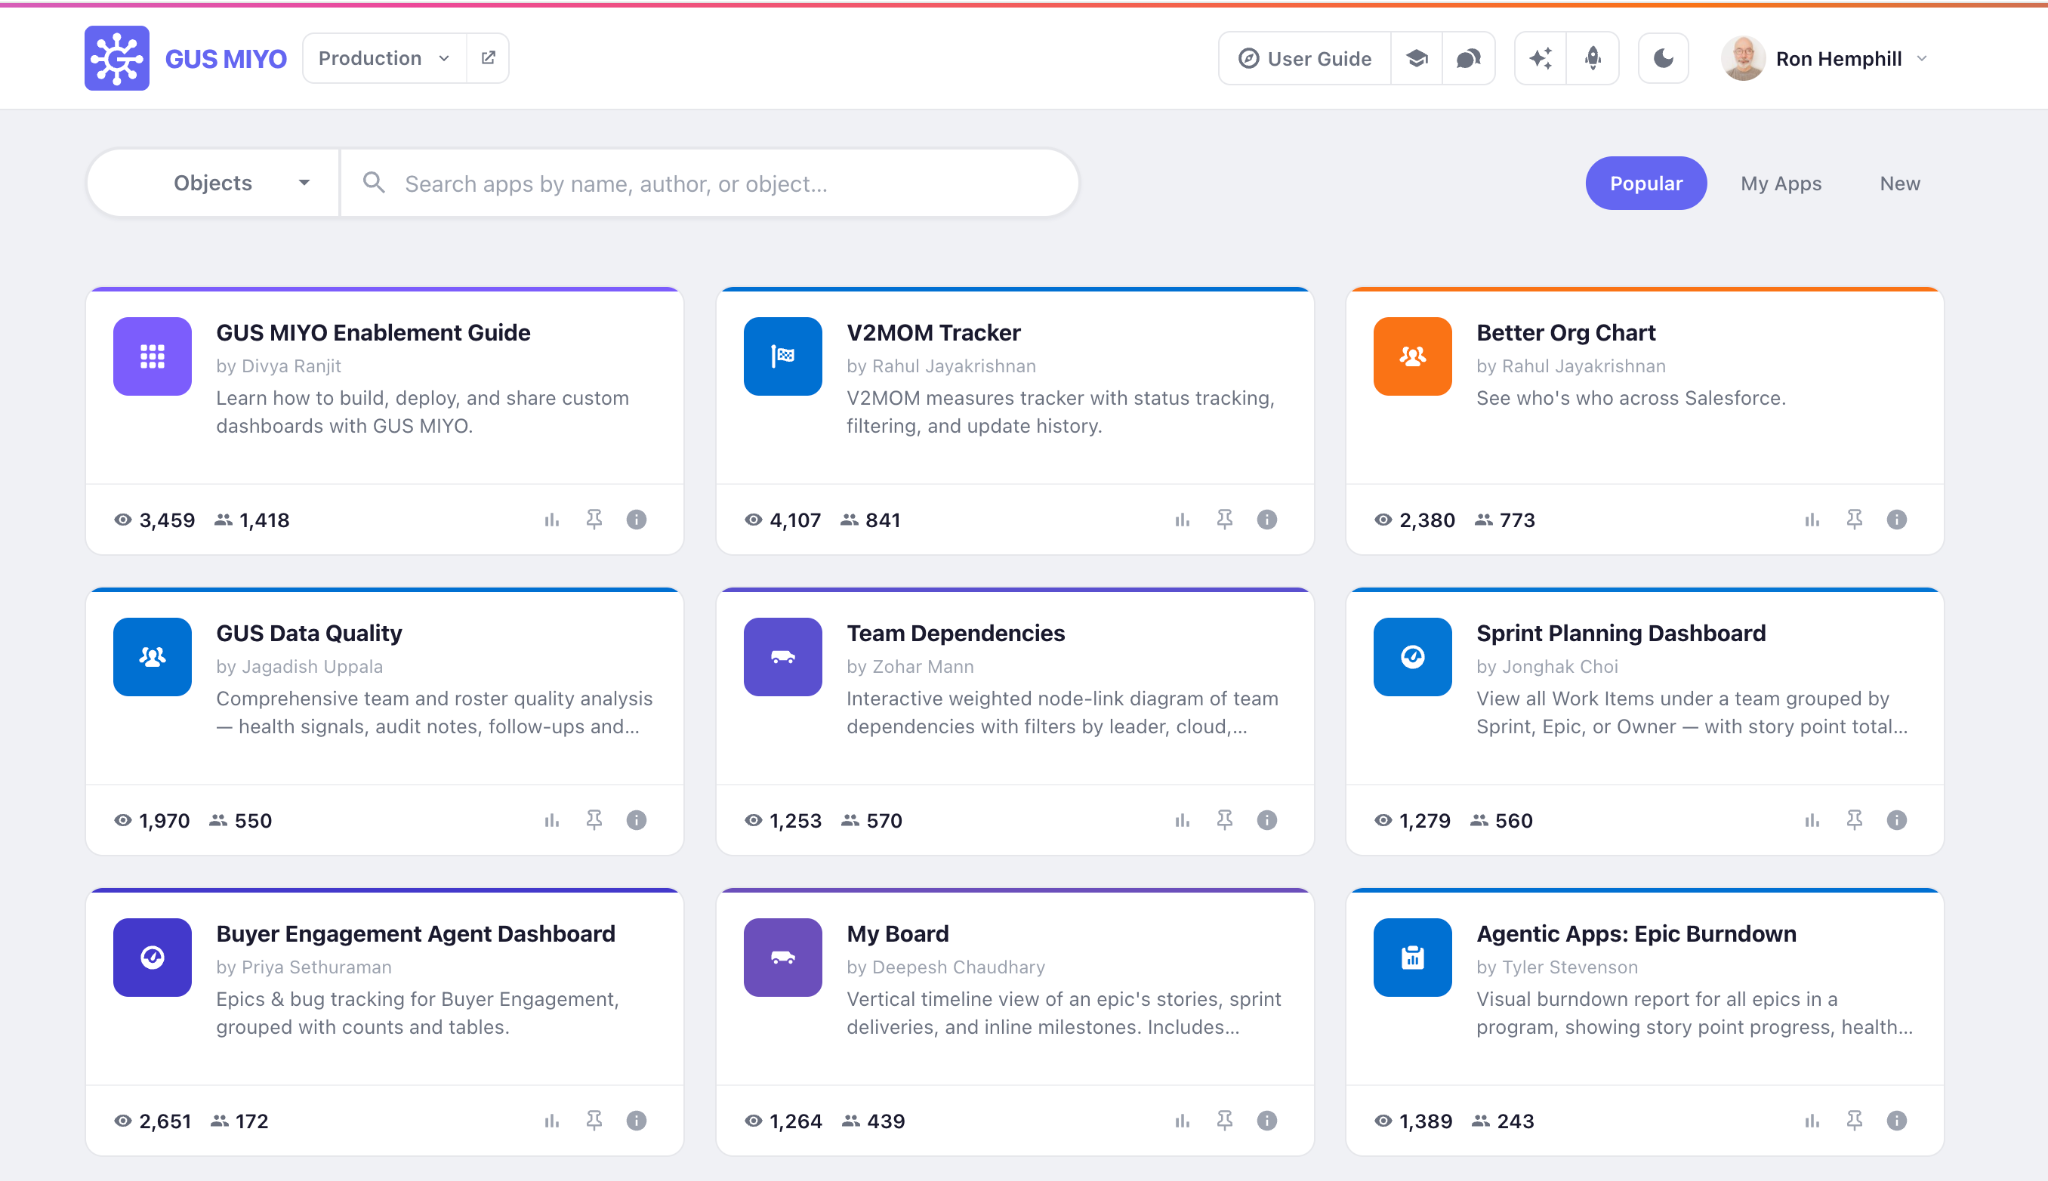Click the GUS Data Quality people icon

tap(152, 657)
